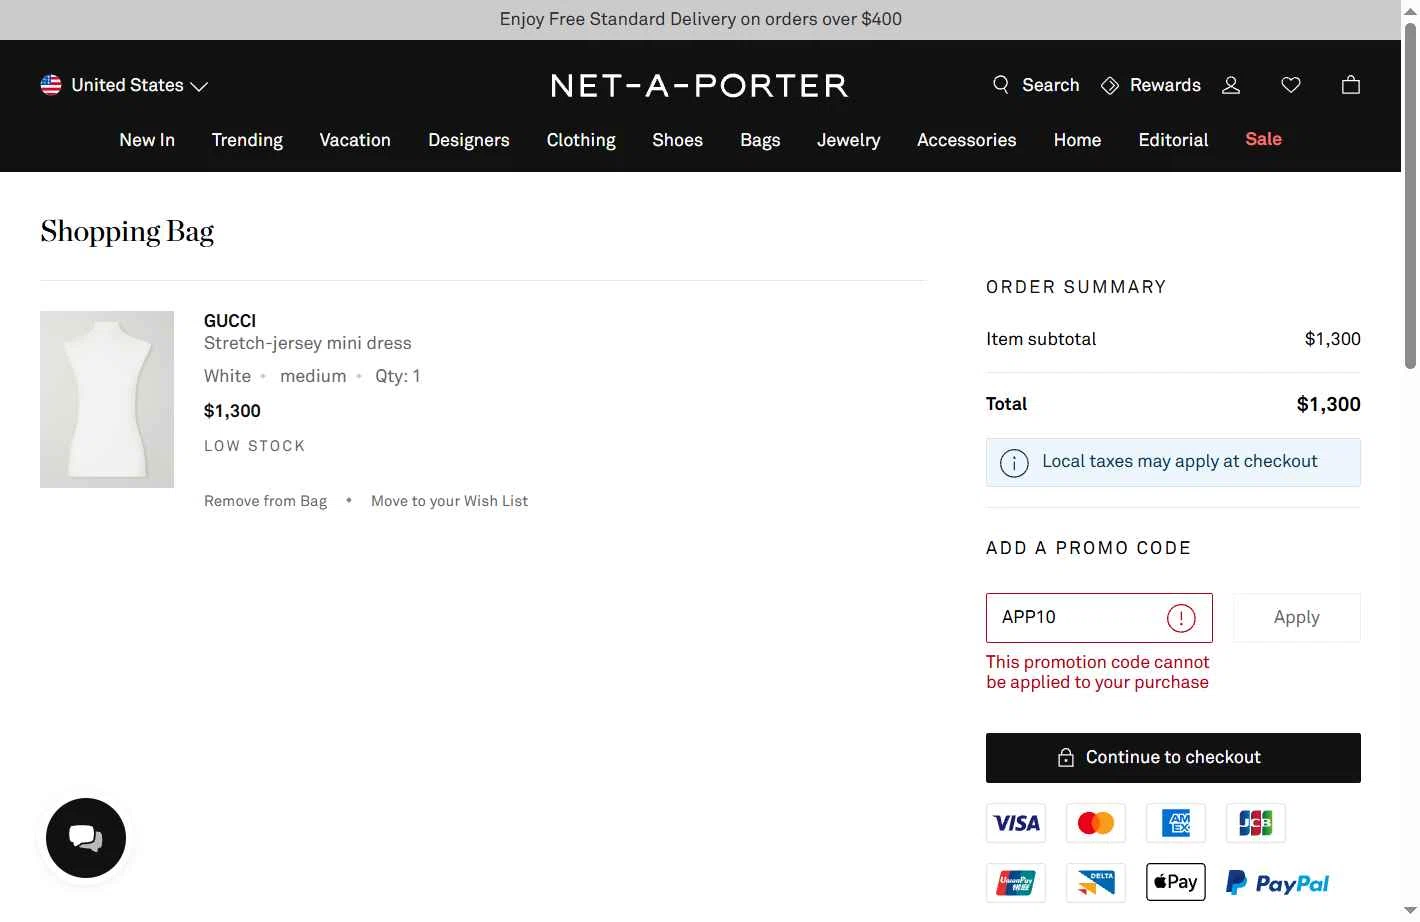This screenshot has width=1420, height=922.
Task: Open the search magnifier icon
Action: 1001,85
